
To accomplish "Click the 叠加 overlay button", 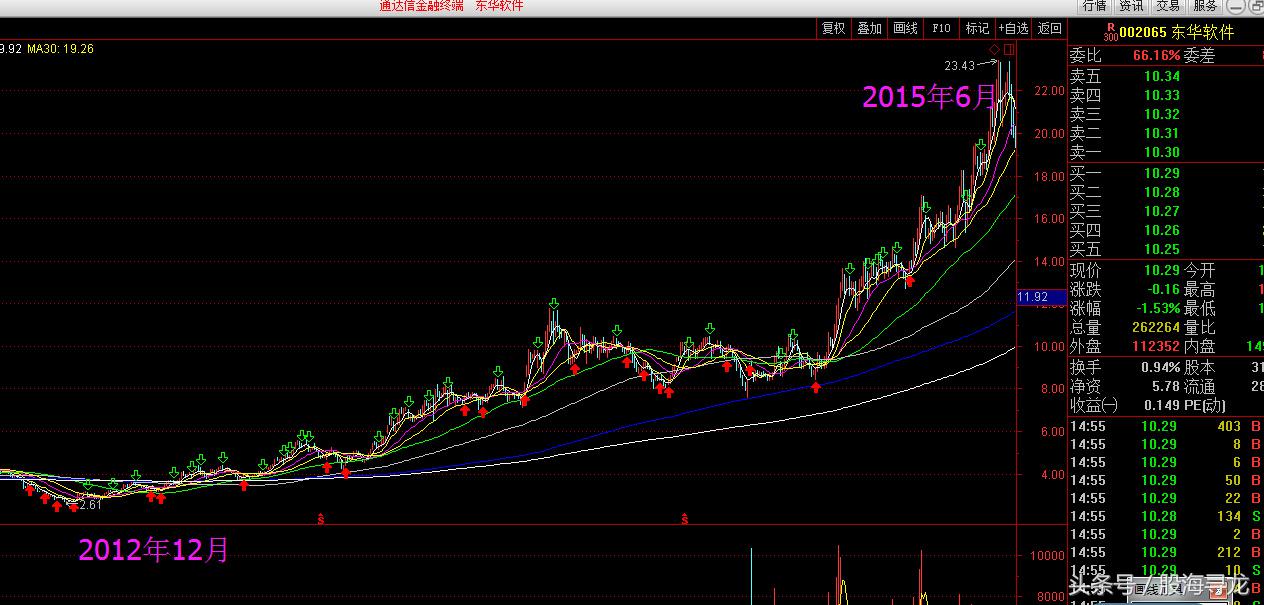I will point(870,29).
